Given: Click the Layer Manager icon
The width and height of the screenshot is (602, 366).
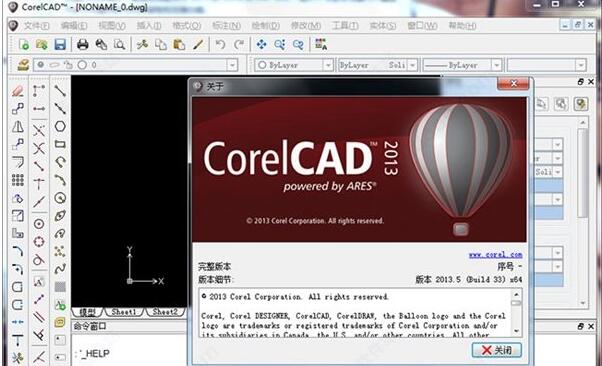Looking at the screenshot, I should pos(23,65).
